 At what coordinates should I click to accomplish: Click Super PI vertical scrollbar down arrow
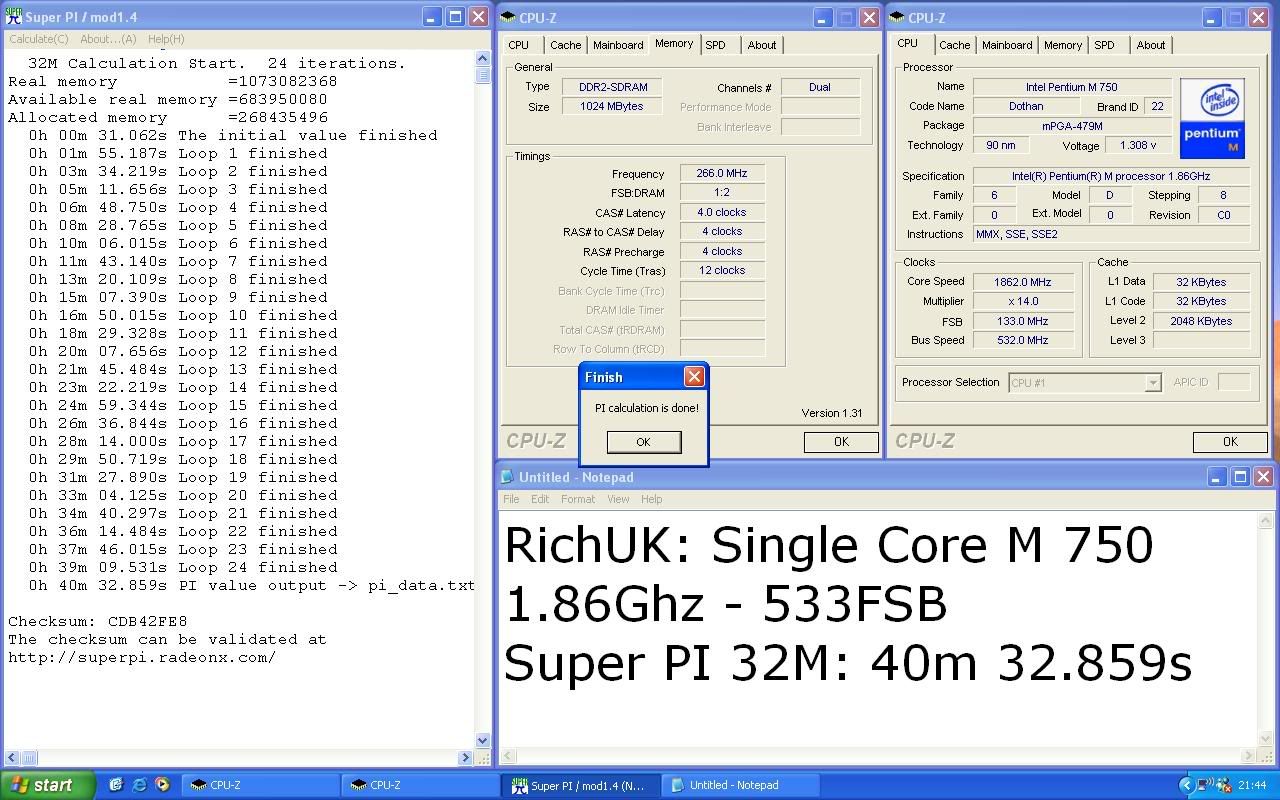coord(483,741)
